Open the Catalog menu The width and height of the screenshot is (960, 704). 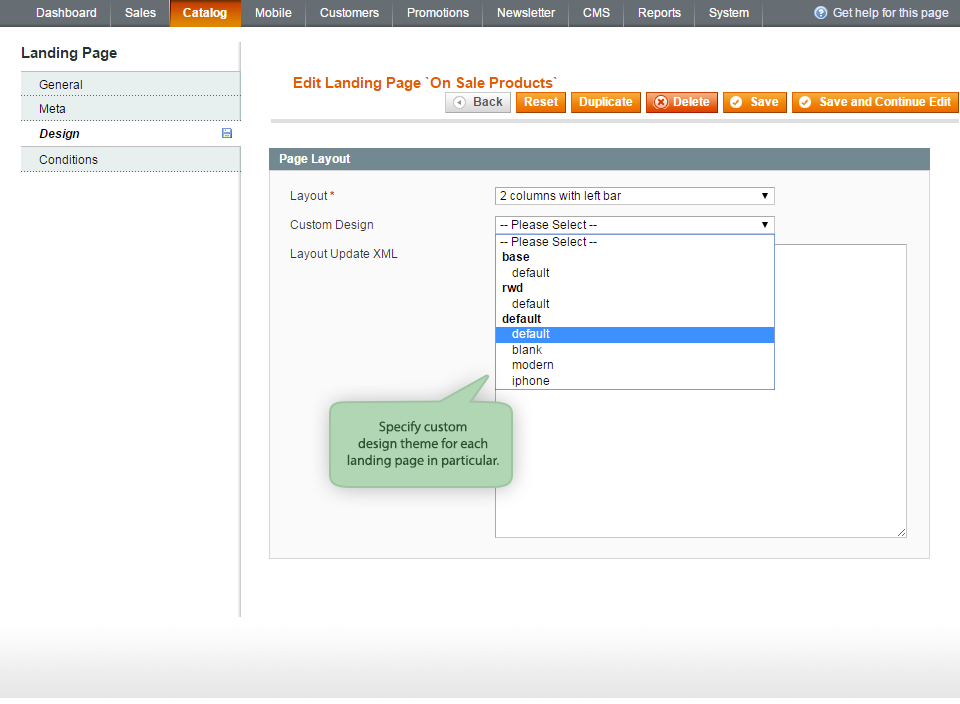204,13
